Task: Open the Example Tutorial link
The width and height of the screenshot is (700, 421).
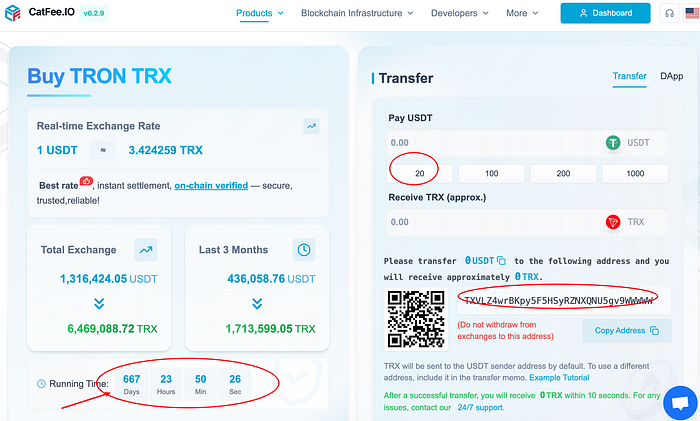Action: point(559,378)
